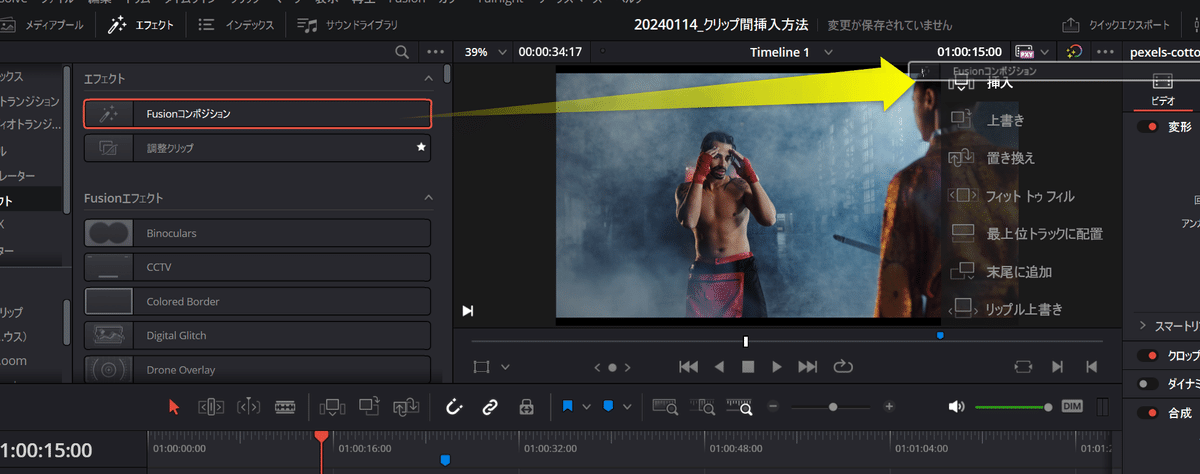This screenshot has width=1200, height=474.
Task: Switch to the ビデオ inspector tab
Action: [x=1162, y=89]
